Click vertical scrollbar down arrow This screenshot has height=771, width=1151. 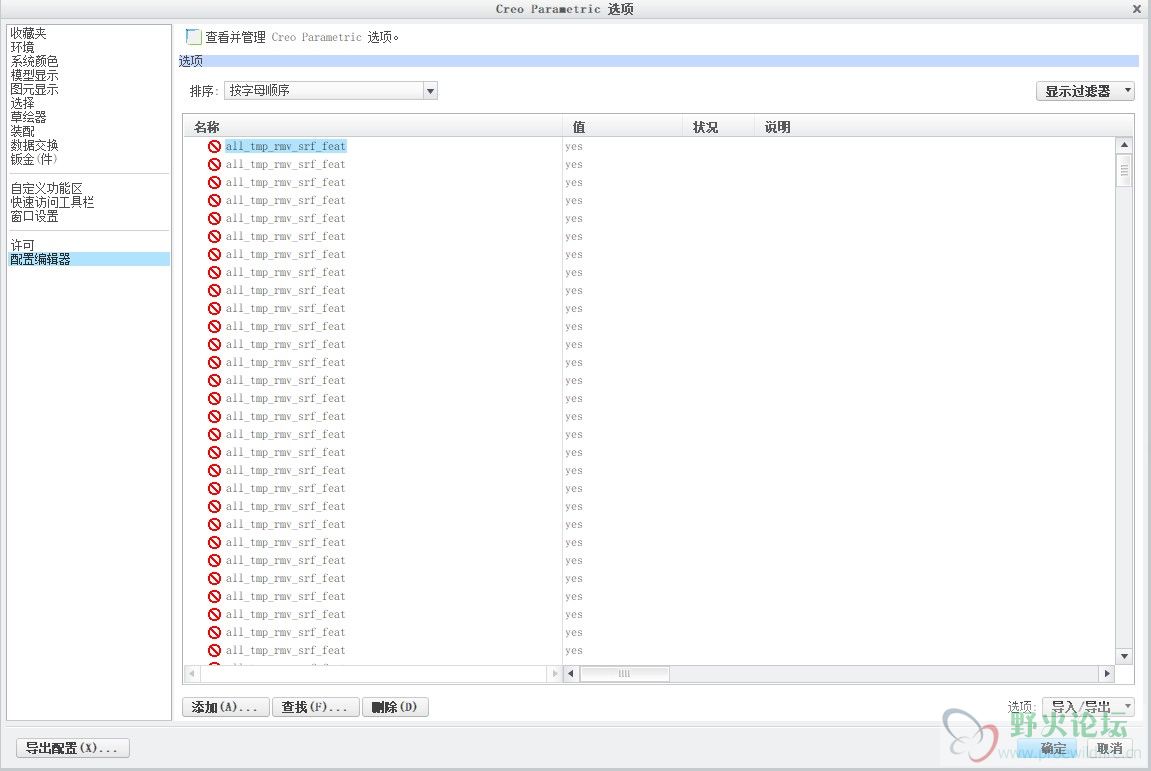pos(1124,656)
